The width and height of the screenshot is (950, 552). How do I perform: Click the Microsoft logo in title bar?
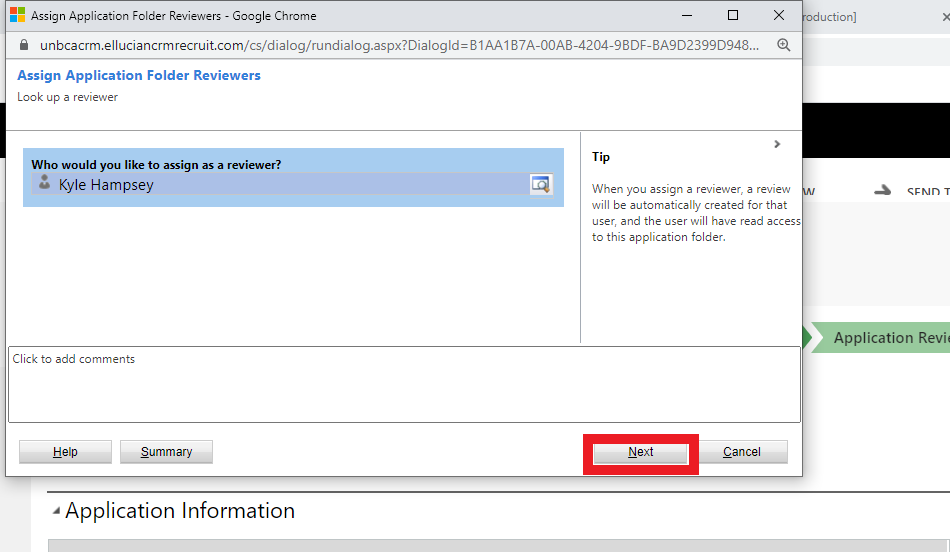(x=18, y=16)
